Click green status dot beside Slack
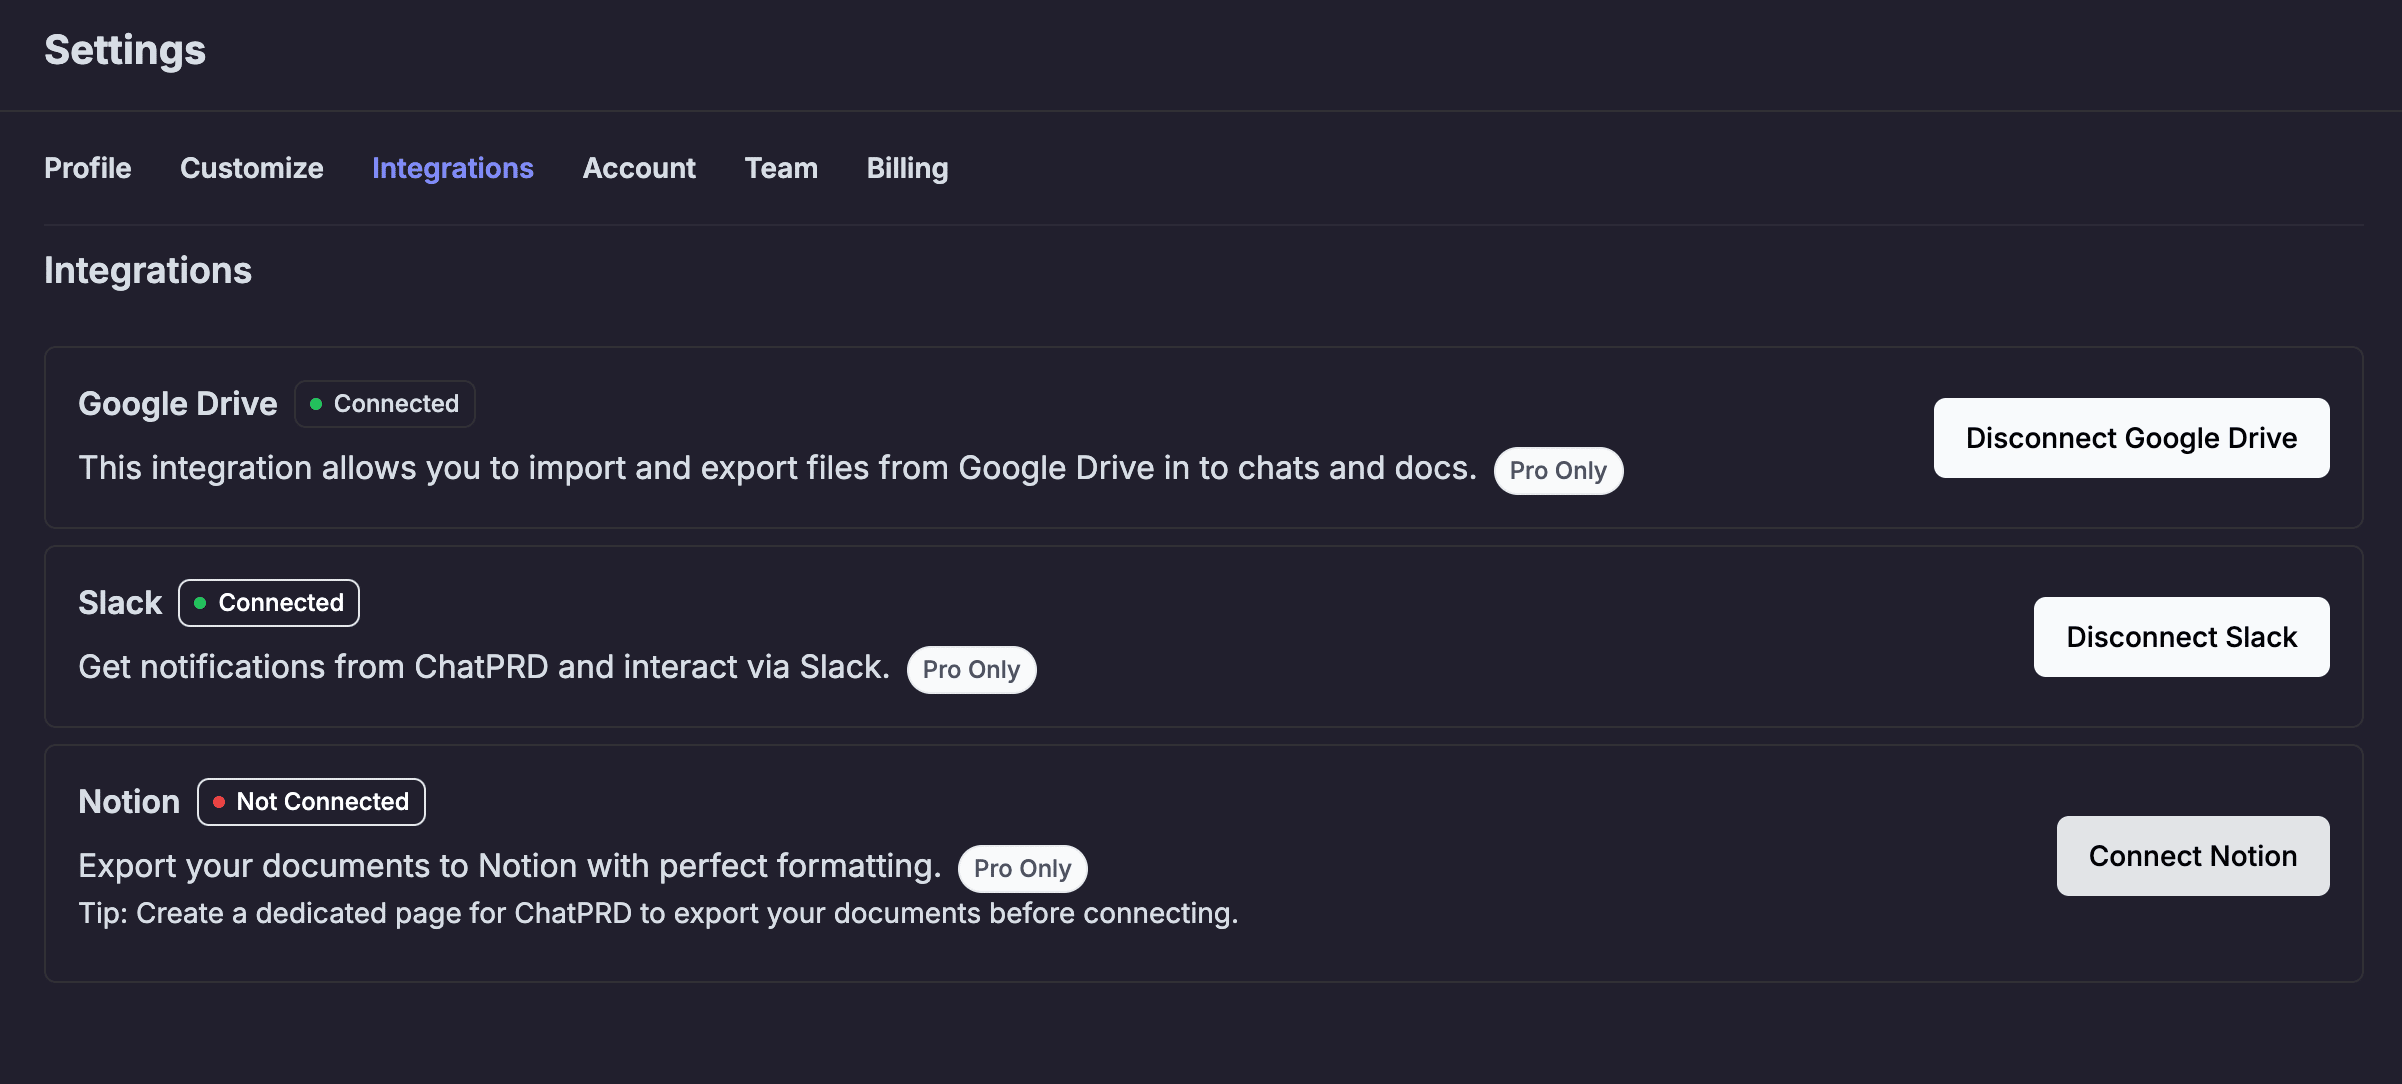This screenshot has height=1084, width=2402. coord(200,603)
